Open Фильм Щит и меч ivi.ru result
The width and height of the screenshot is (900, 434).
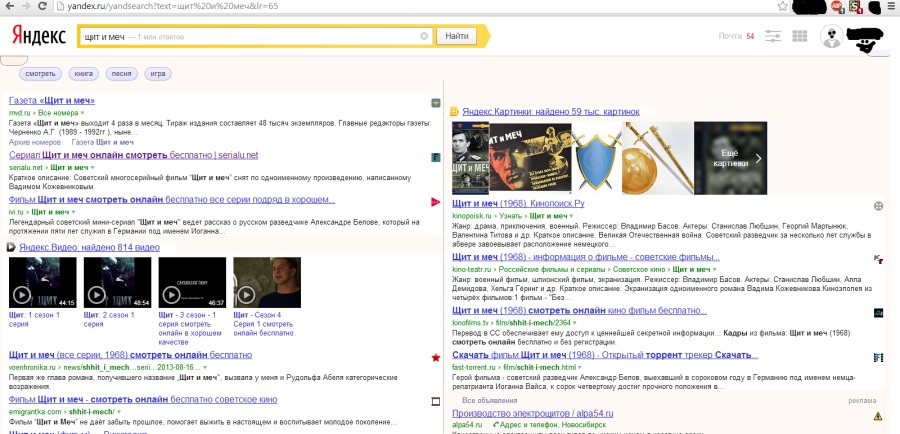(172, 200)
